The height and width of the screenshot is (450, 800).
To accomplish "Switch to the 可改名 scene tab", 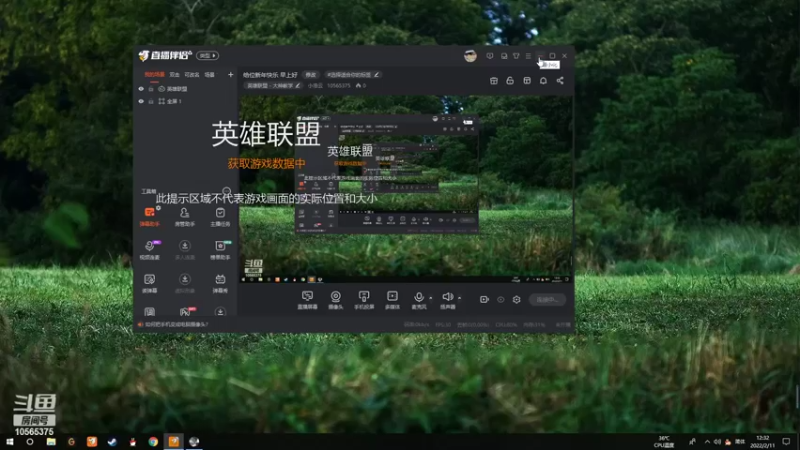I will (x=192, y=74).
